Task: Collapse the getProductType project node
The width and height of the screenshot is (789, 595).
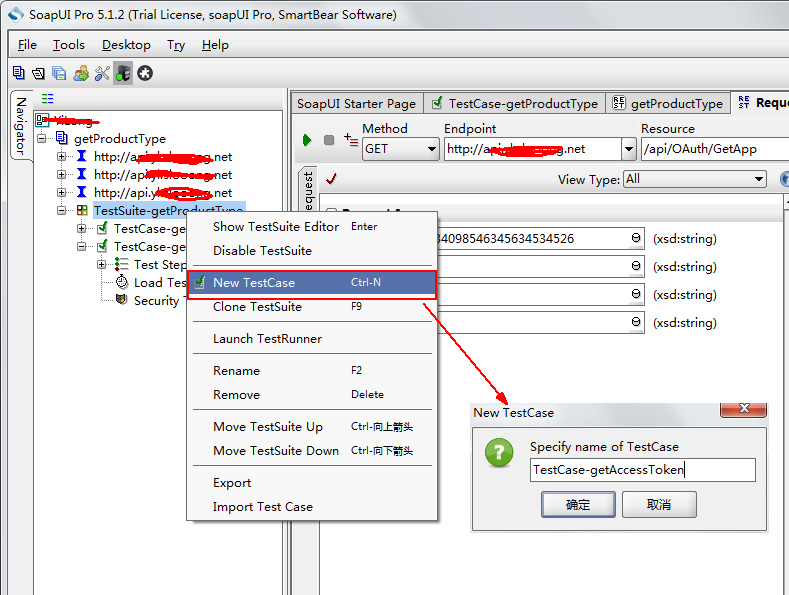Action: 42,138
